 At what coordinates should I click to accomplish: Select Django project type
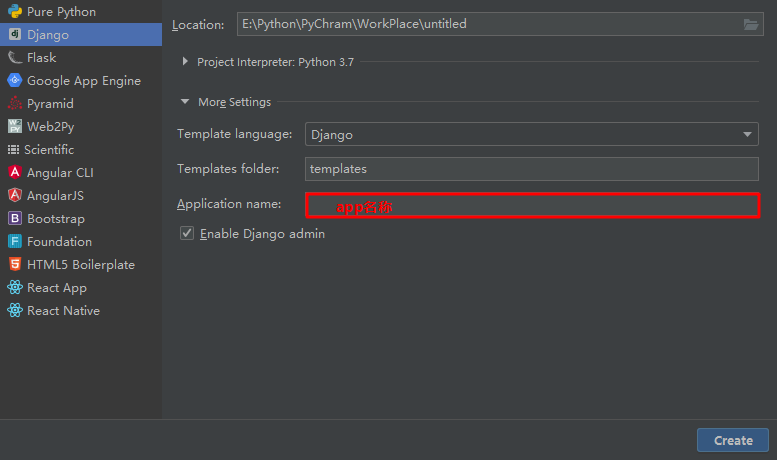pyautogui.click(x=81, y=34)
